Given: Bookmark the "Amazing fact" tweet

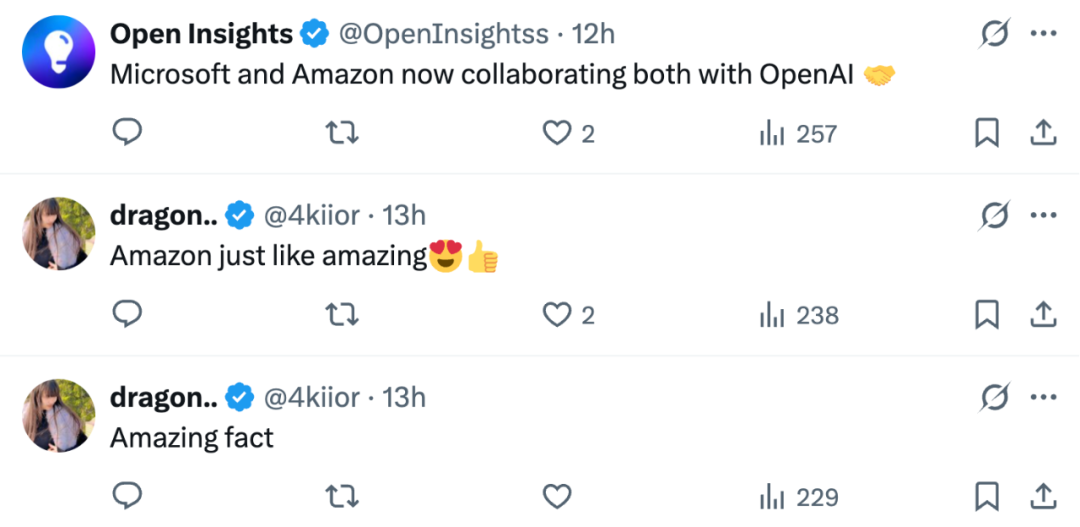Looking at the screenshot, I should click(x=987, y=497).
